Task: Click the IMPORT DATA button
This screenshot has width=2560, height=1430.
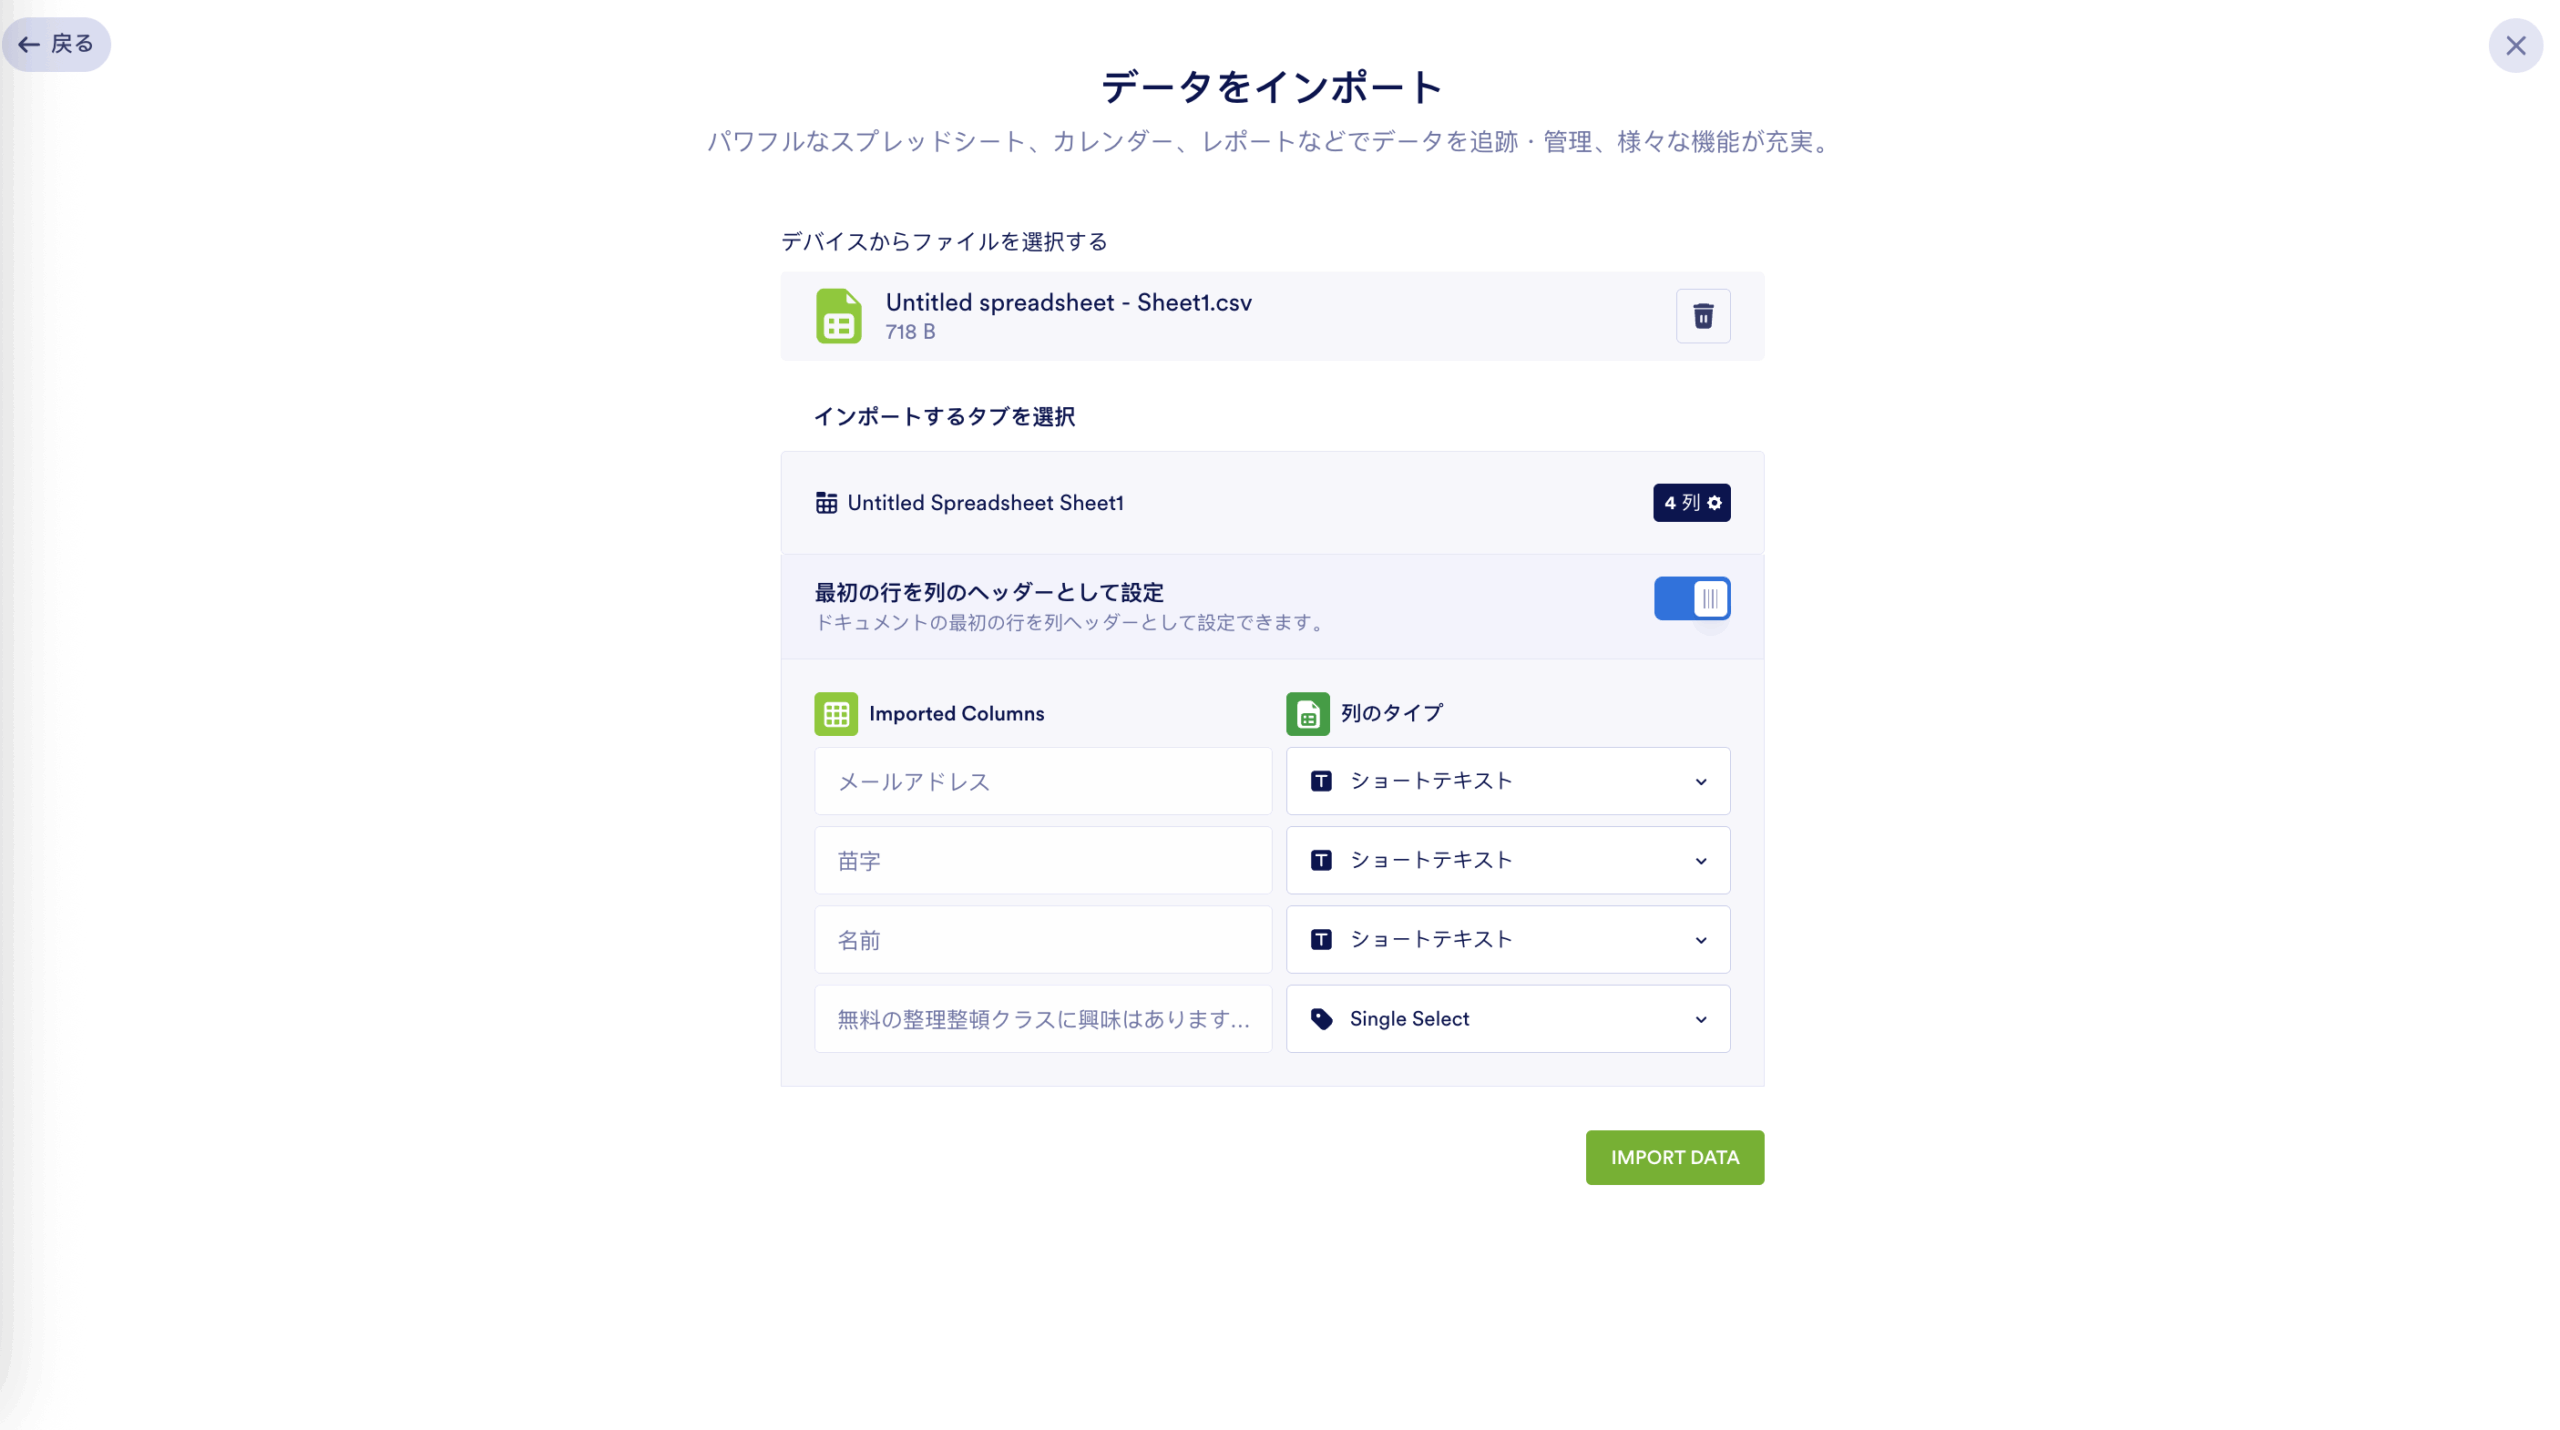Action: coord(1674,1157)
